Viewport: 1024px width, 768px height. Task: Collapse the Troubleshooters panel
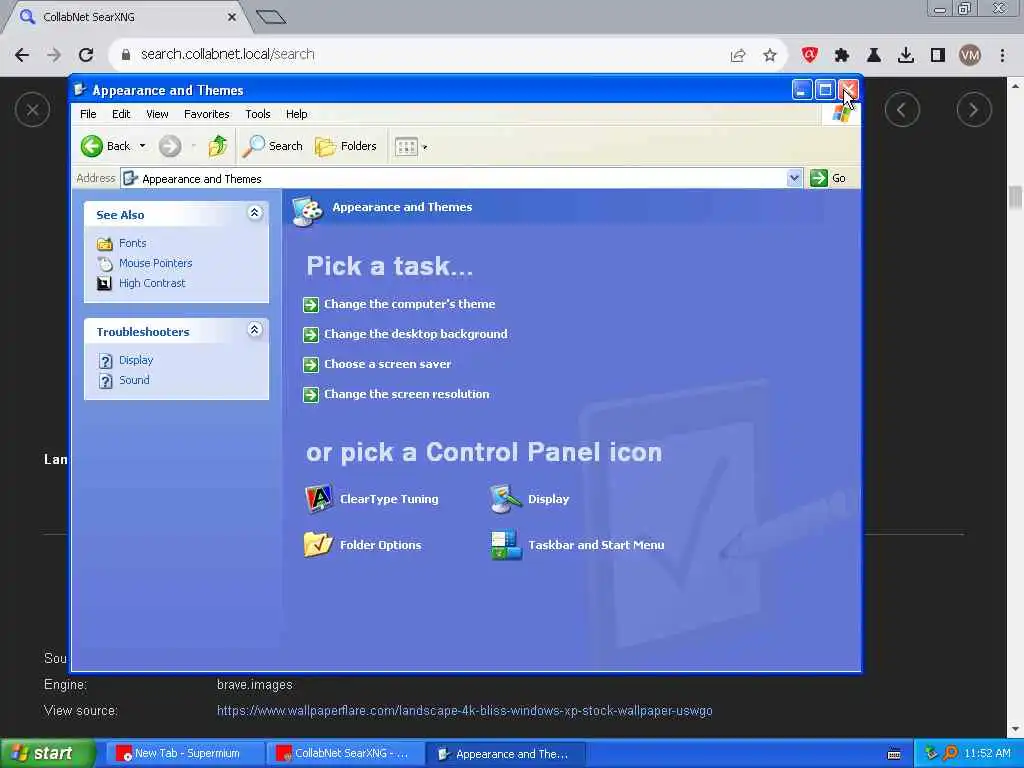[255, 330]
